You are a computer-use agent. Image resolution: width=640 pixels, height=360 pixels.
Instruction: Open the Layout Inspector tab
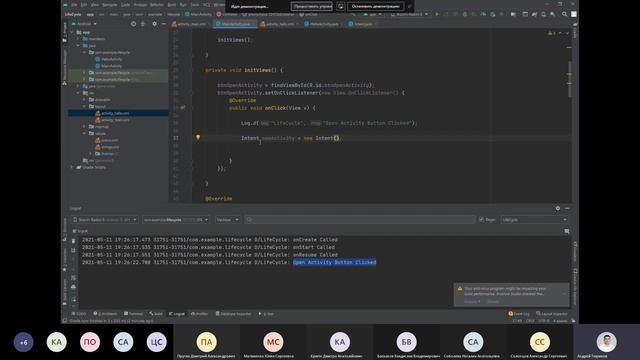552,313
